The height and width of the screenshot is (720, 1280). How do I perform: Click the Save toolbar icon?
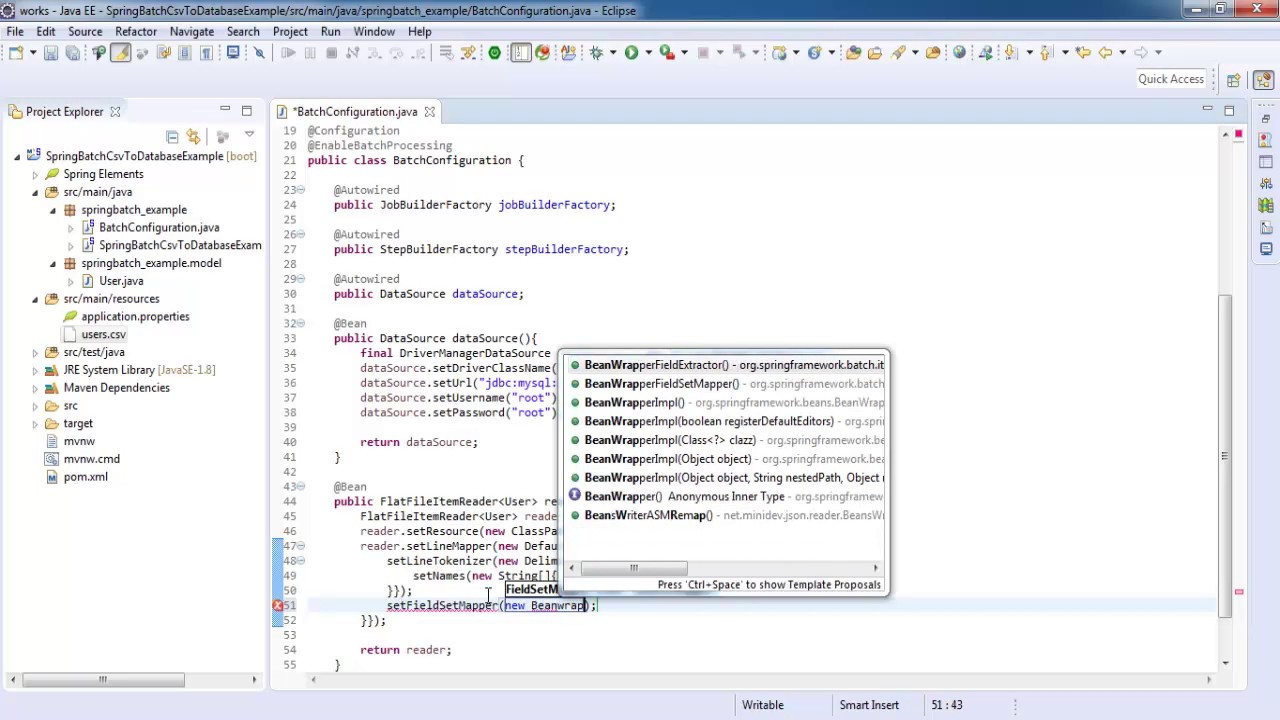click(51, 52)
